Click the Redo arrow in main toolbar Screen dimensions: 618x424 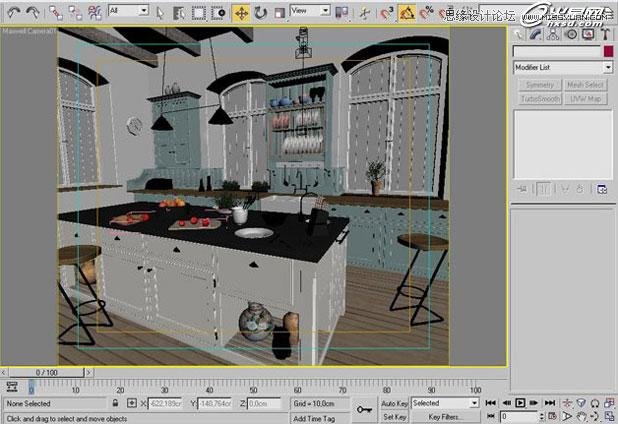coord(34,13)
